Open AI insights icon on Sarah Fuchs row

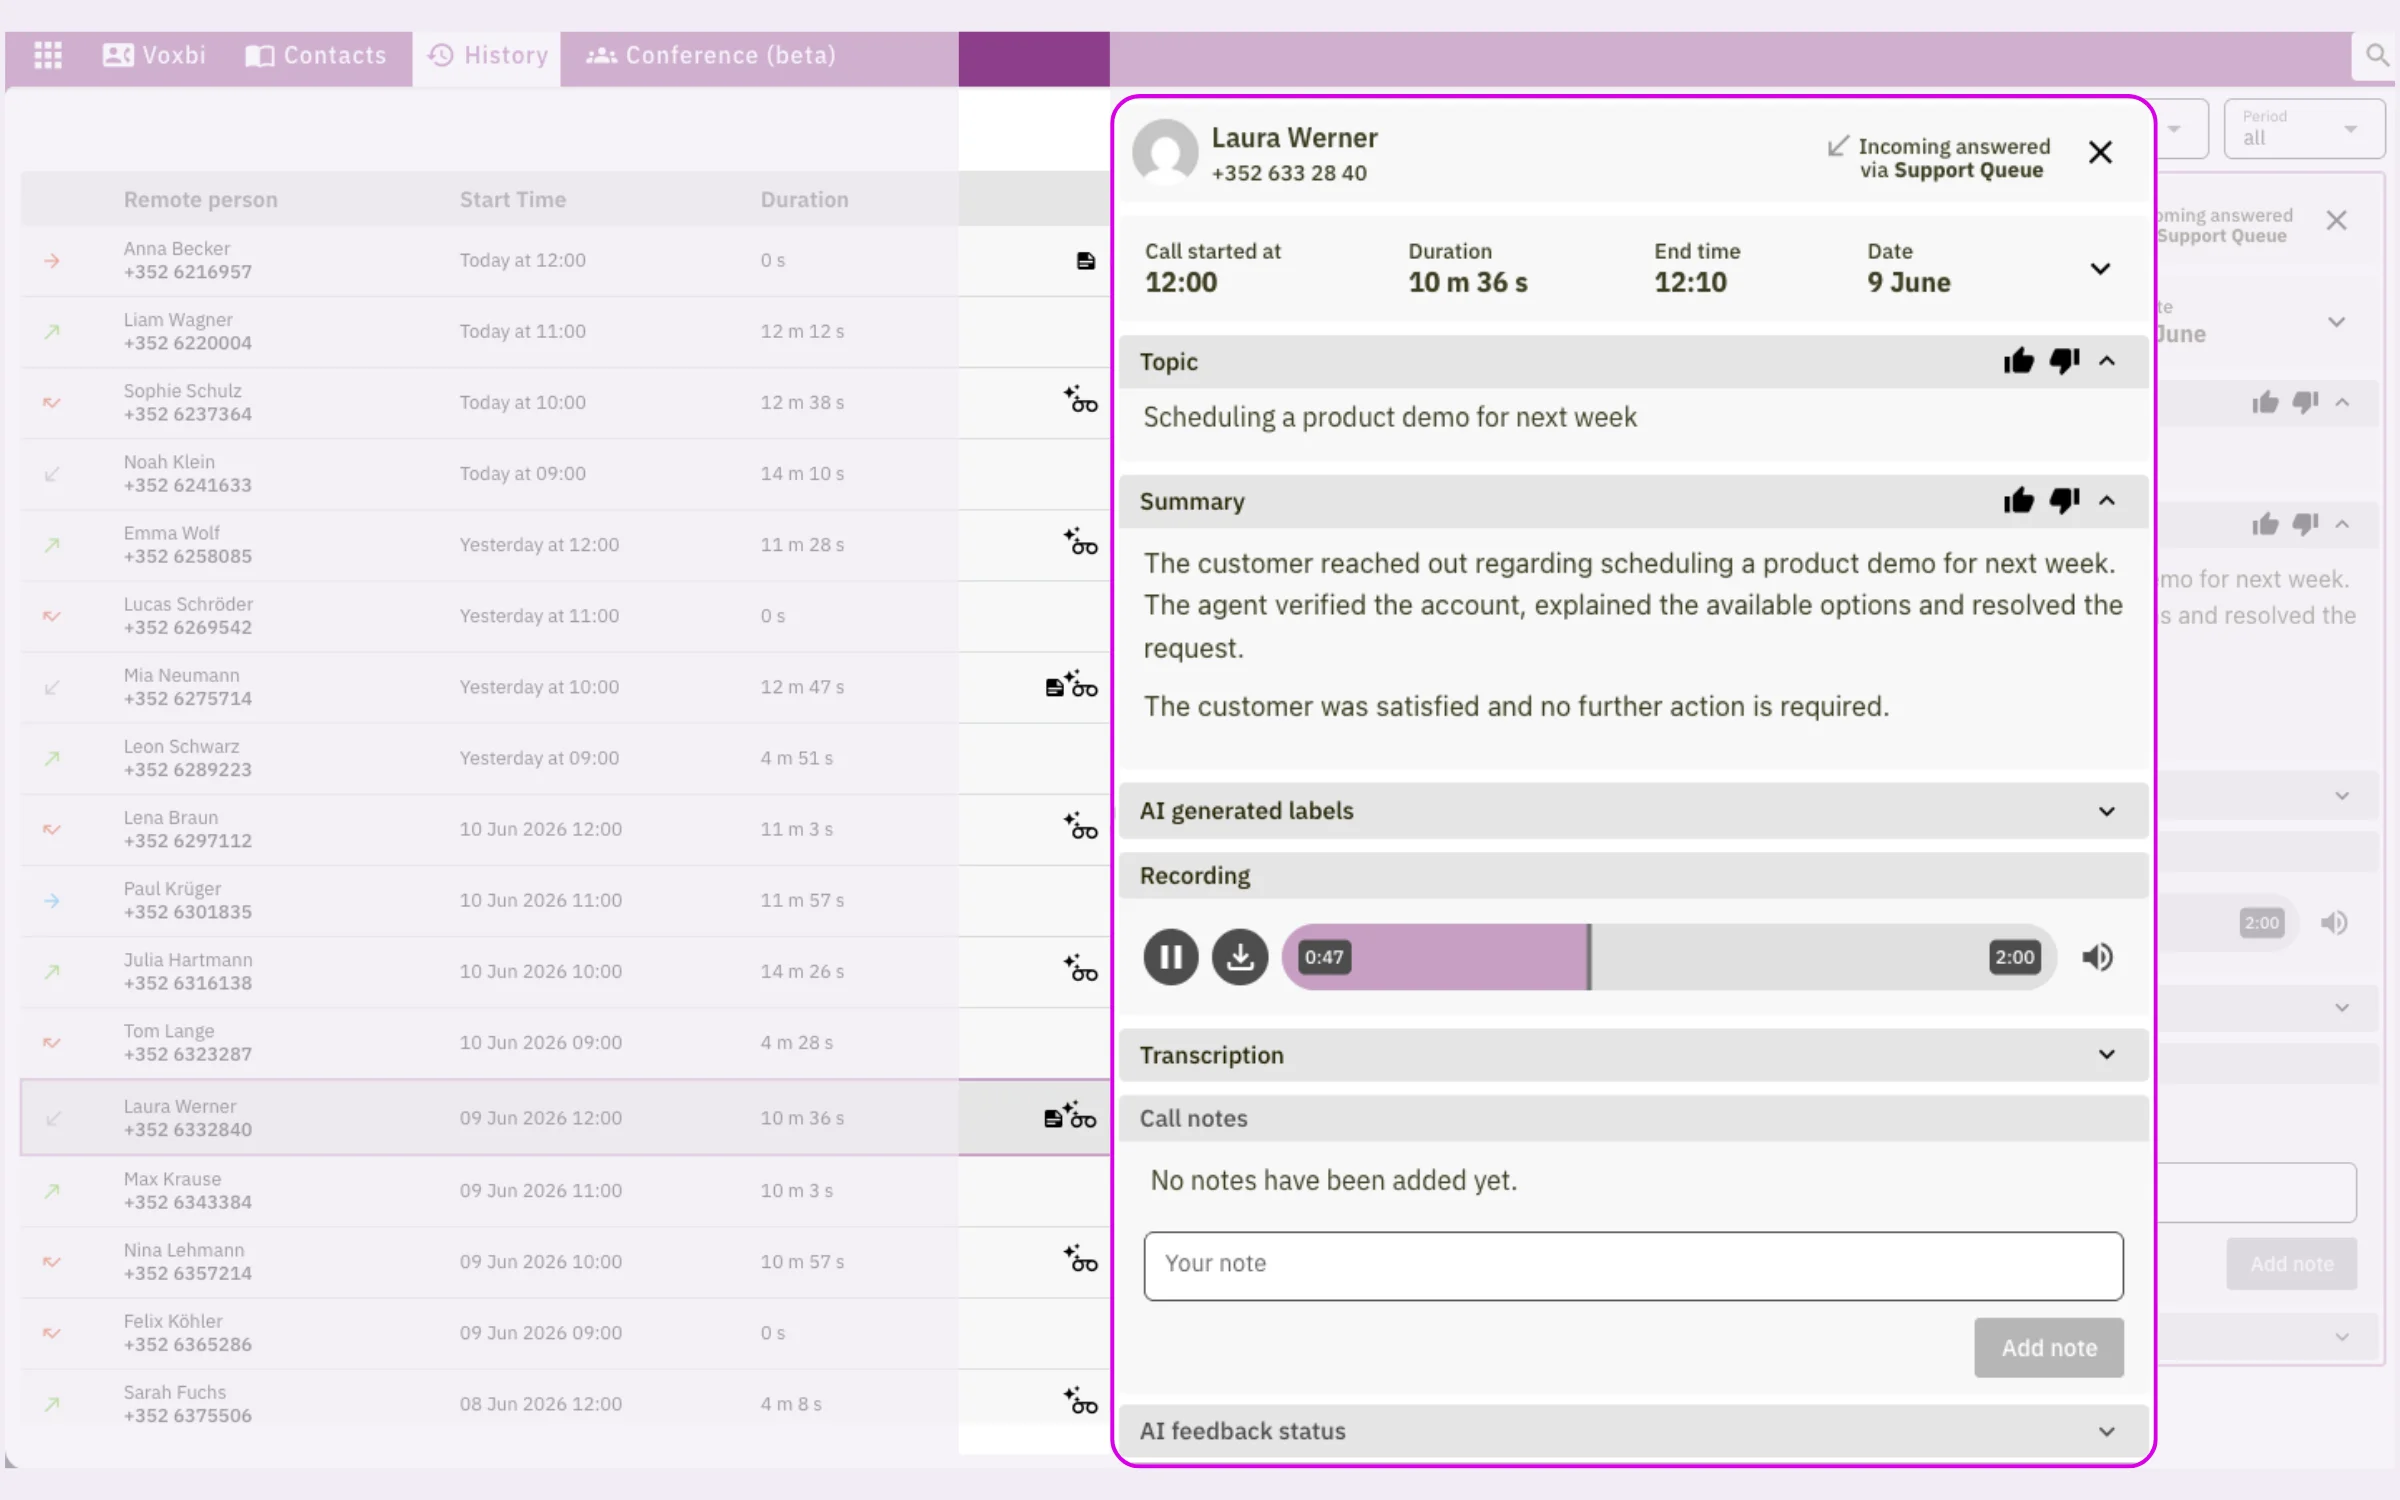point(1080,1400)
